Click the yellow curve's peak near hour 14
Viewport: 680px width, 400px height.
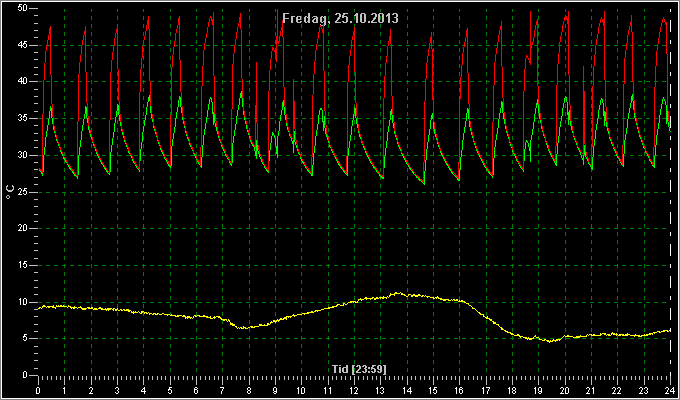[398, 293]
